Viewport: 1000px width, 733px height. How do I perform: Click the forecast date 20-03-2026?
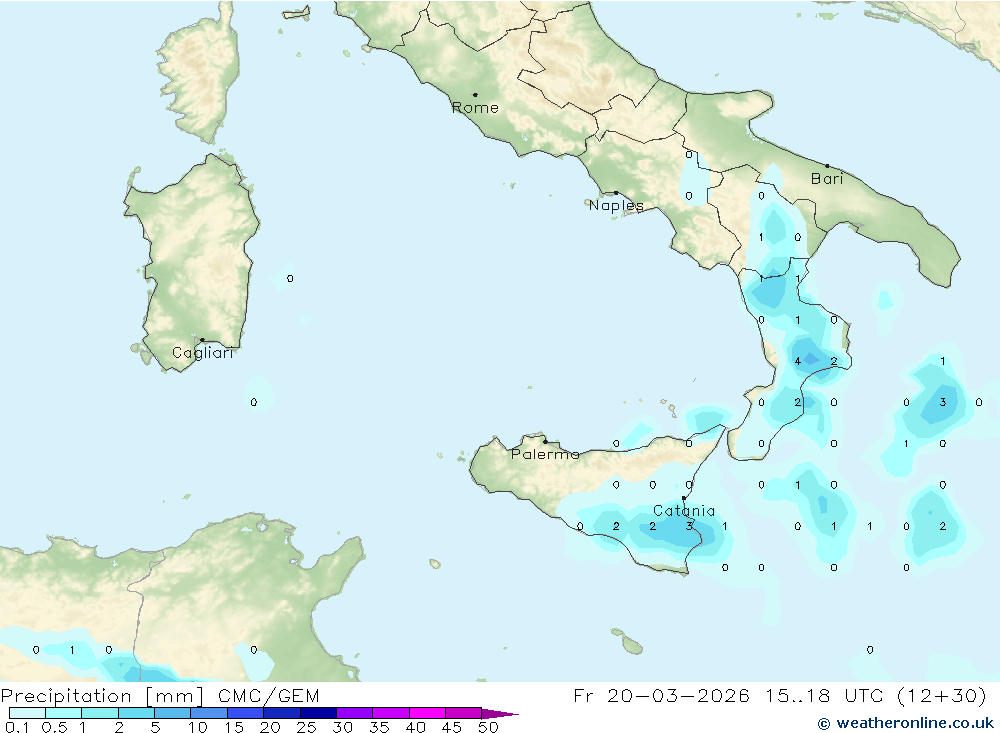coord(678,695)
